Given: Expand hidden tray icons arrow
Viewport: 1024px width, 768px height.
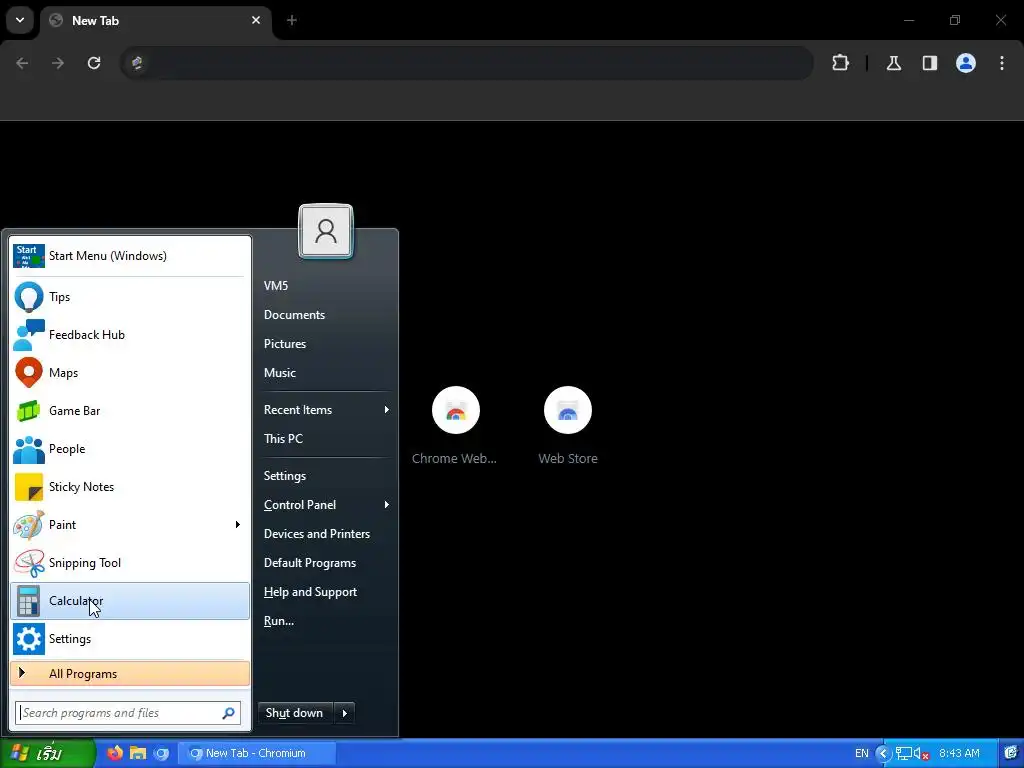Looking at the screenshot, I should point(883,753).
